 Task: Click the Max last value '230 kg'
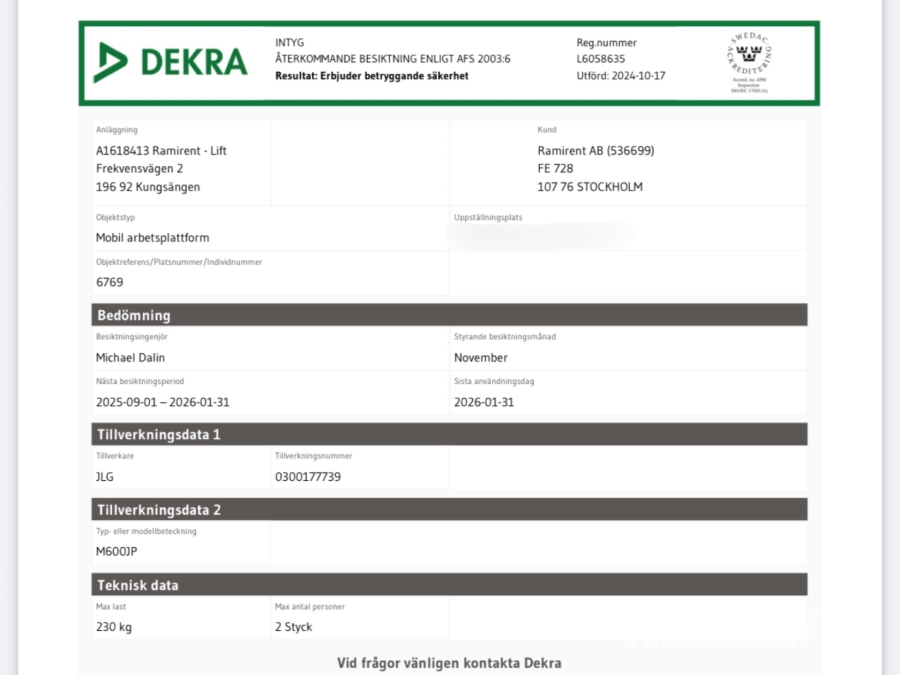pos(114,627)
